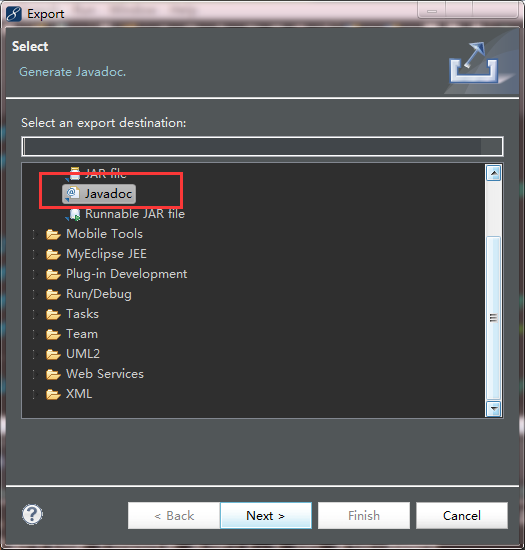The image size is (525, 550).
Task: Click the Finish button
Action: click(364, 515)
